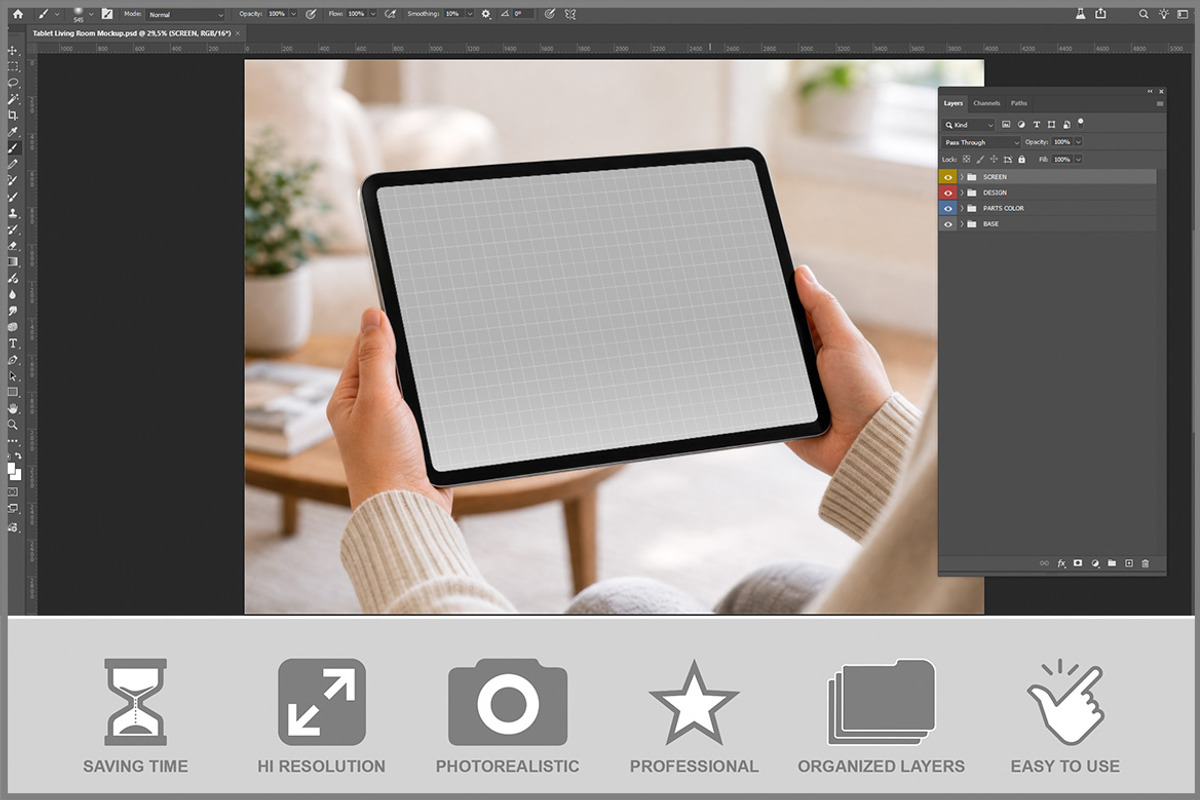Toggle pressure for opacity icon

(310, 14)
